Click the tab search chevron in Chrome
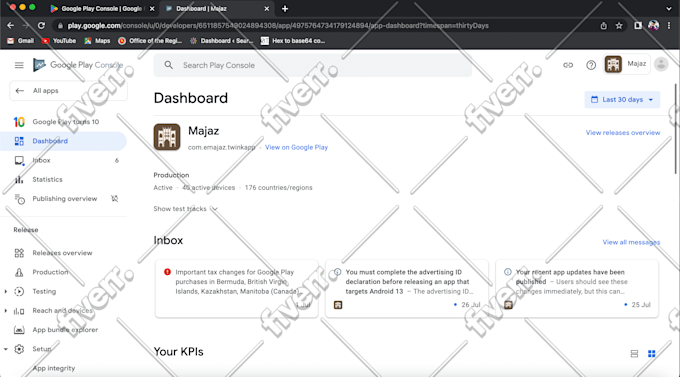 (x=668, y=9)
